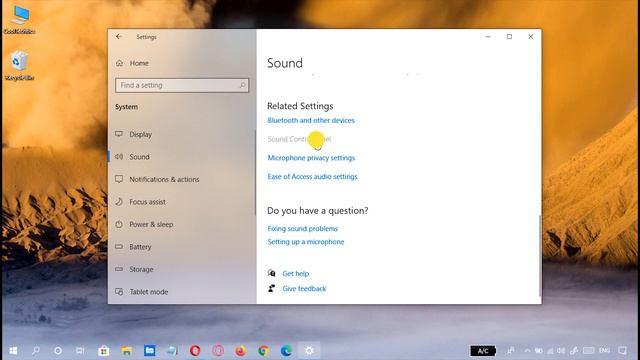Click the A/C battery status indicator
Image resolution: width=640 pixels, height=360 pixels.
483,351
